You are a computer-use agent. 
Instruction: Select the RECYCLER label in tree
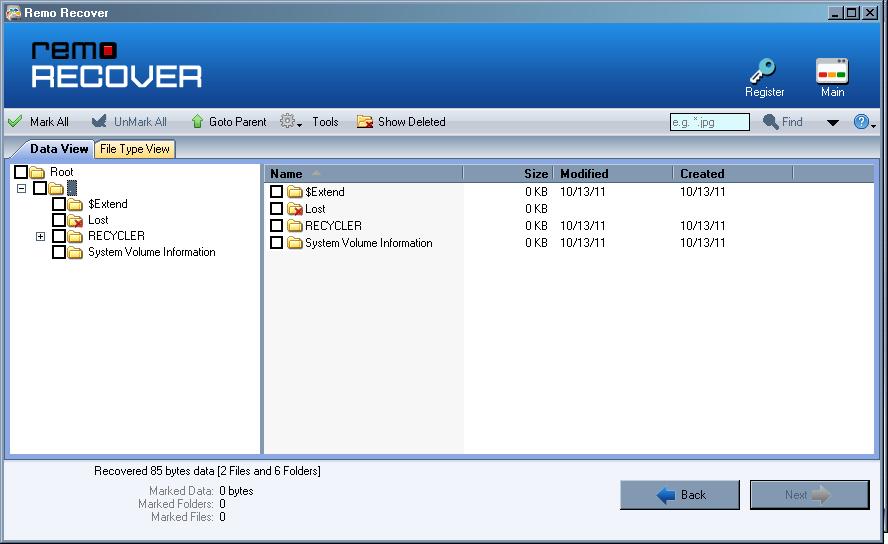coord(116,235)
